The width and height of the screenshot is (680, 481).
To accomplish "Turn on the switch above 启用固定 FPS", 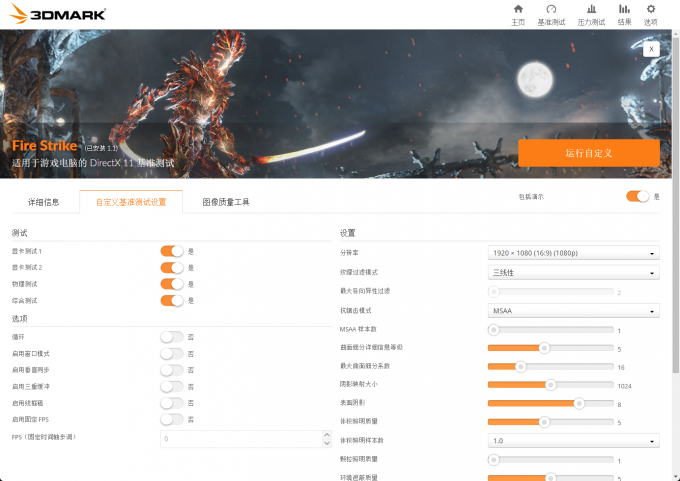I will click(x=172, y=403).
